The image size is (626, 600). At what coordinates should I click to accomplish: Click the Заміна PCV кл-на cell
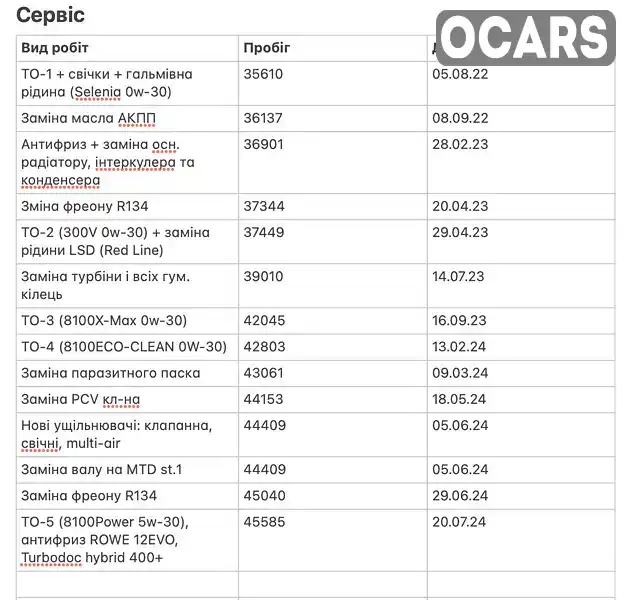coord(127,399)
